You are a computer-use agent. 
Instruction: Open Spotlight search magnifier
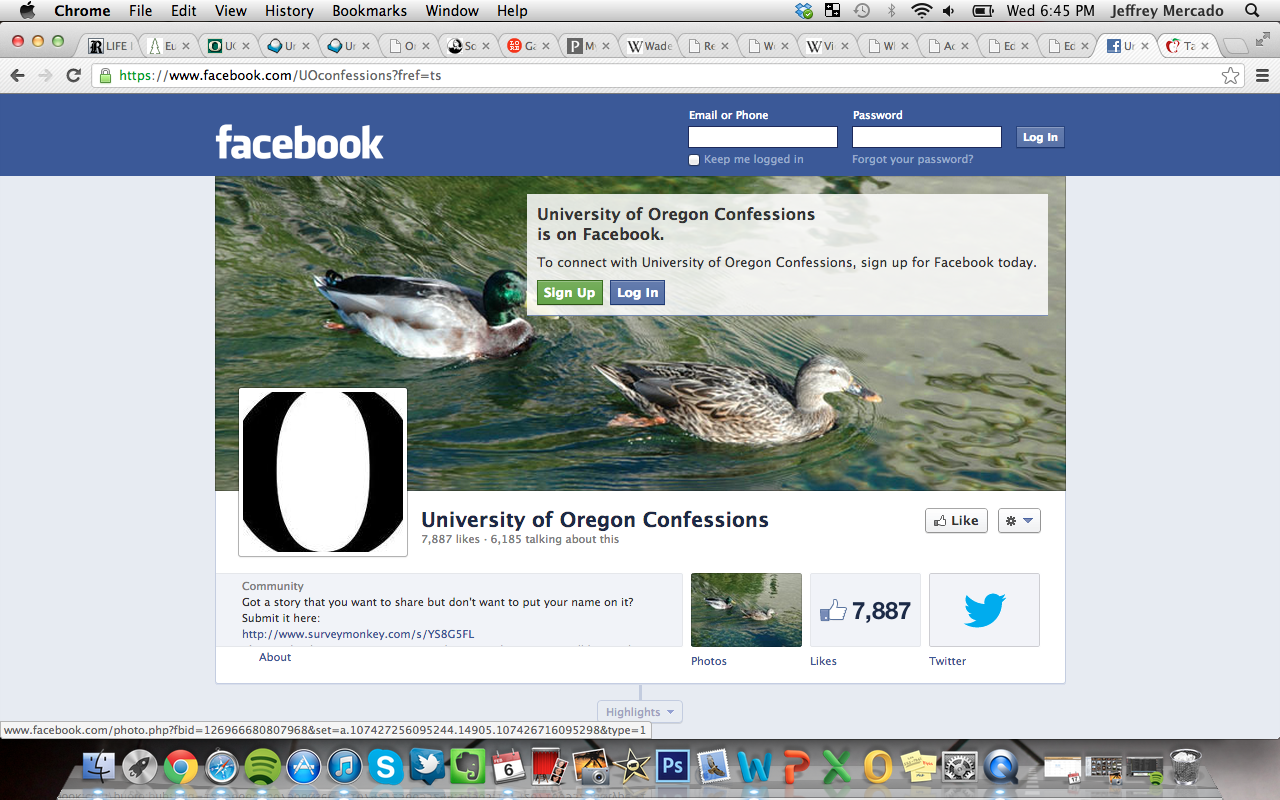pos(1252,11)
